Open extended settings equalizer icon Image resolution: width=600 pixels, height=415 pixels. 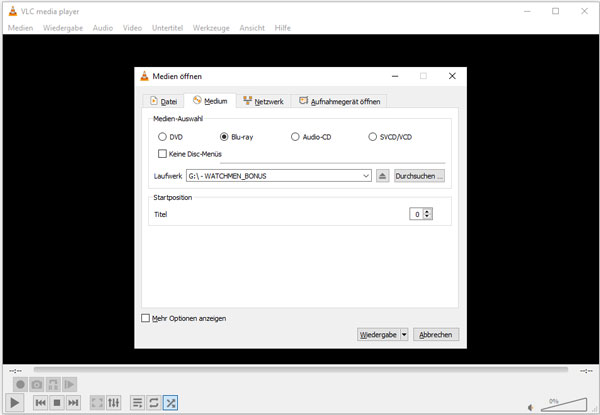coord(114,403)
